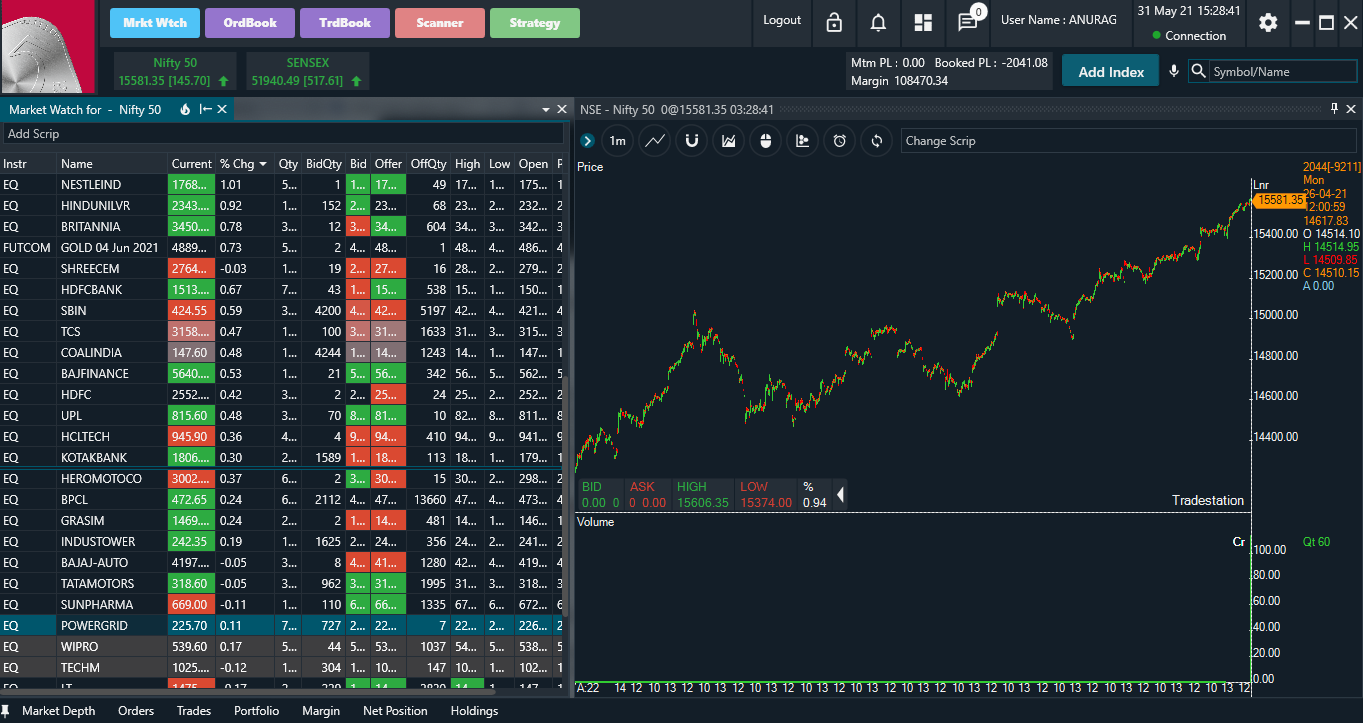Screen dimensions: 1363x723
Task: Open notifications bell icon
Action: point(878,22)
